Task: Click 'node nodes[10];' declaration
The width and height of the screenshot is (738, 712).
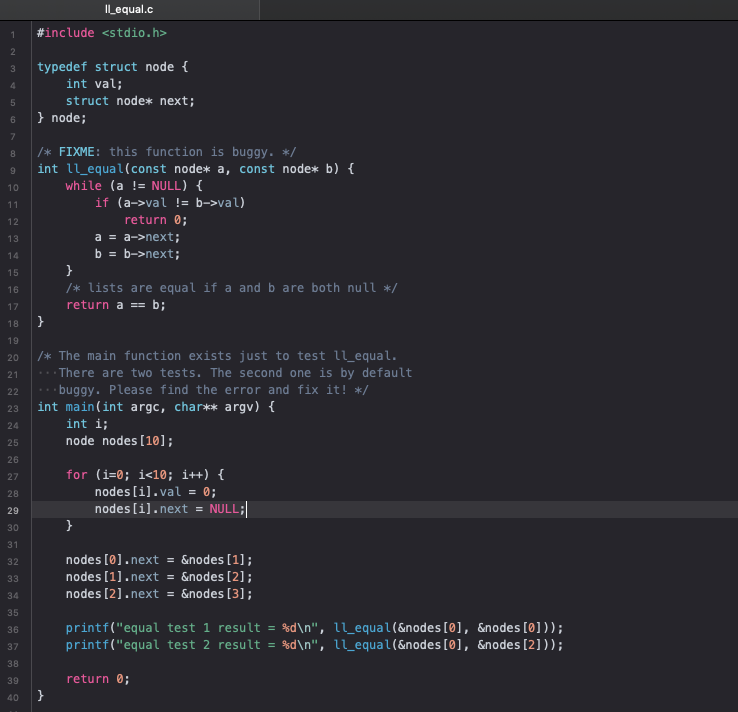Action: [x=120, y=441]
